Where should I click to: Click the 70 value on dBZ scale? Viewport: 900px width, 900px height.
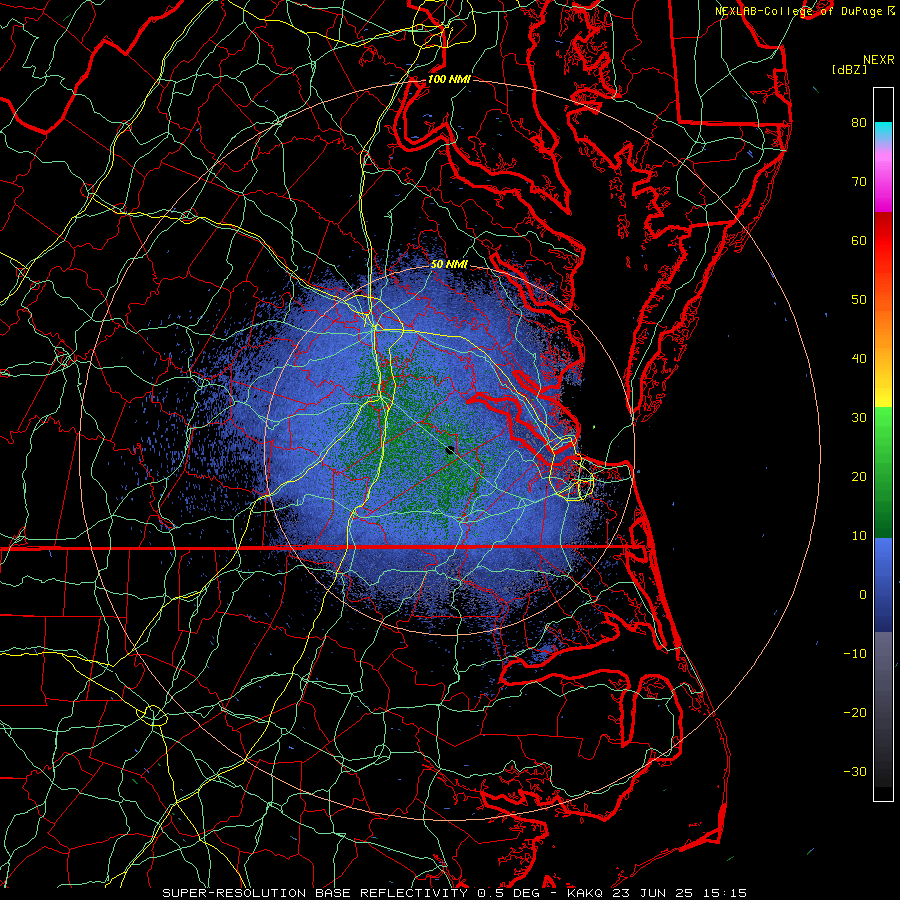coord(859,181)
